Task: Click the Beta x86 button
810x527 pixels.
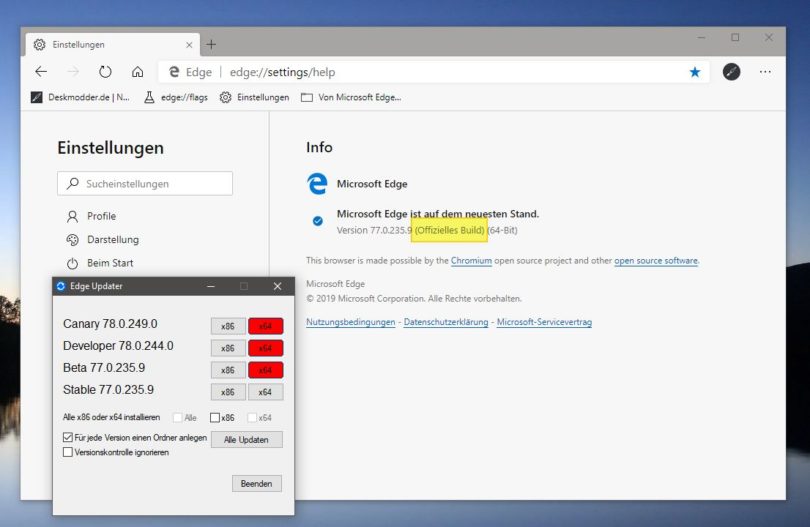Action: (x=228, y=370)
